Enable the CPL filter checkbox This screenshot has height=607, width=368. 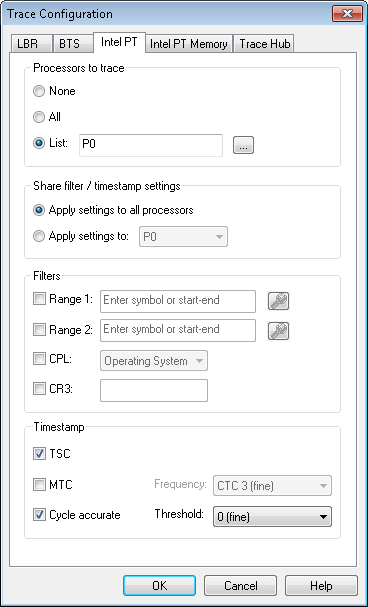click(39, 359)
